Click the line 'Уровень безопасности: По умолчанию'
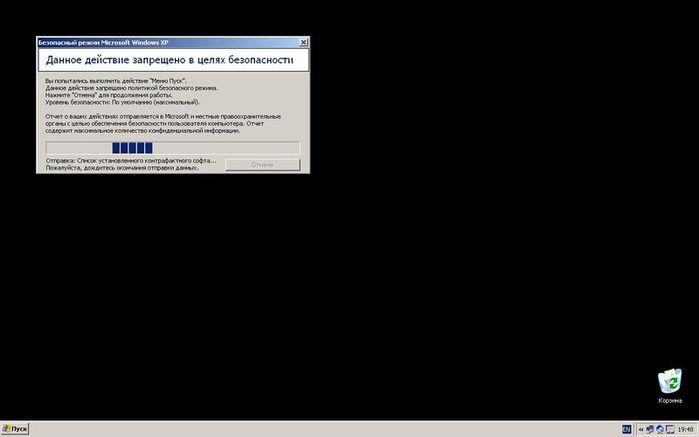Image resolution: width=699 pixels, height=437 pixels. point(123,102)
